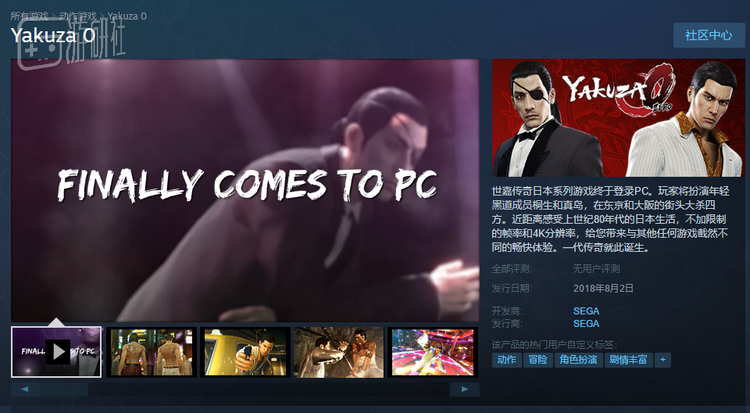
Task: Select the two shirtless fighters screenshot thumbnail
Action: click(x=152, y=352)
